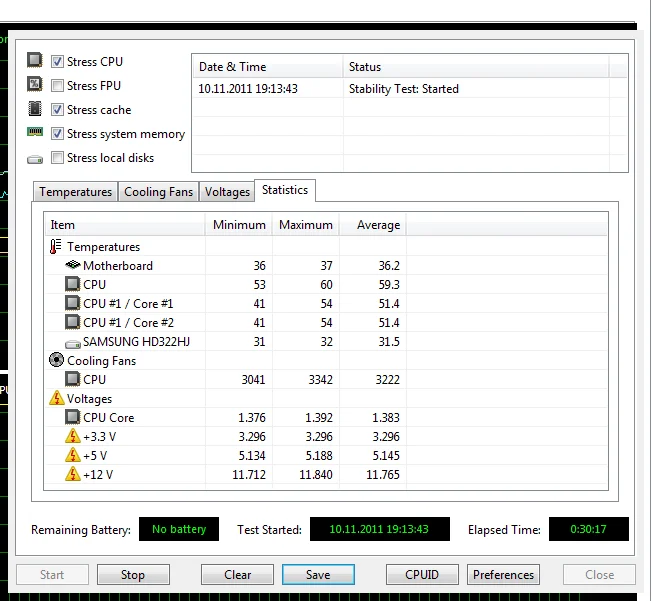This screenshot has height=601, width=652.
Task: Click the hard drive icon beside Stress local disks
Action: point(35,159)
